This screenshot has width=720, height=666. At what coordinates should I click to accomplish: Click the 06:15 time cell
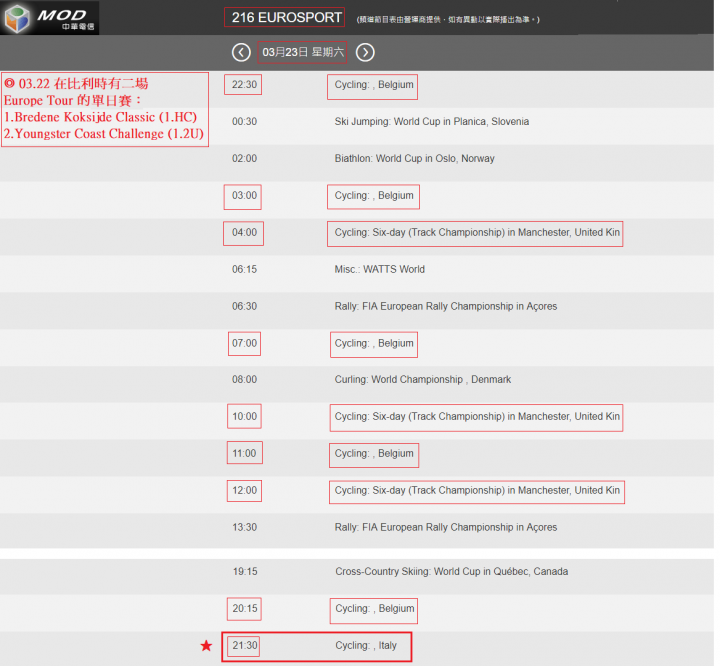[244, 269]
